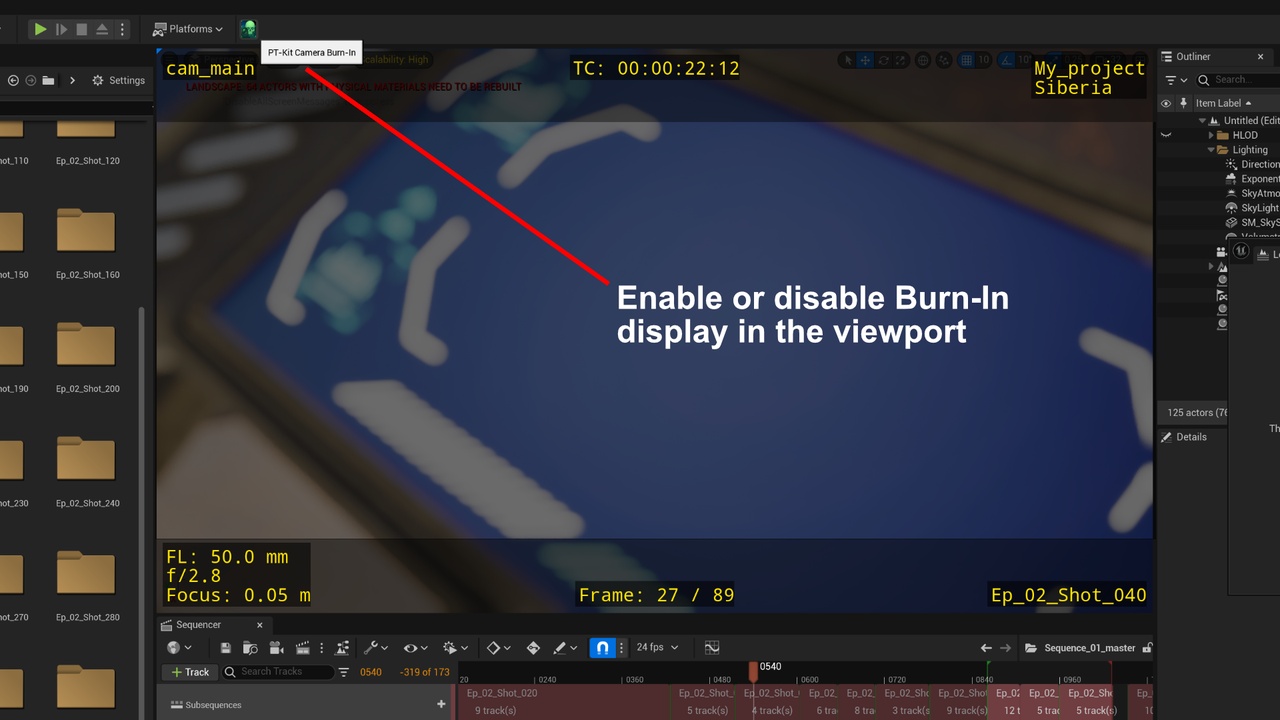The width and height of the screenshot is (1280, 720).
Task: Open the Platforms dropdown
Action: (188, 29)
